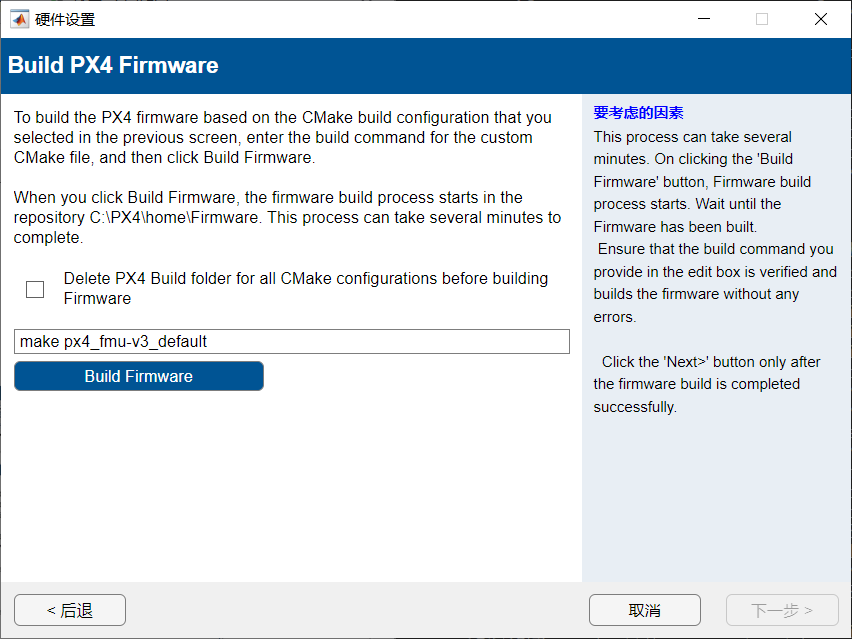Cancel setup using the 取消 button
The width and height of the screenshot is (852, 639).
point(644,610)
